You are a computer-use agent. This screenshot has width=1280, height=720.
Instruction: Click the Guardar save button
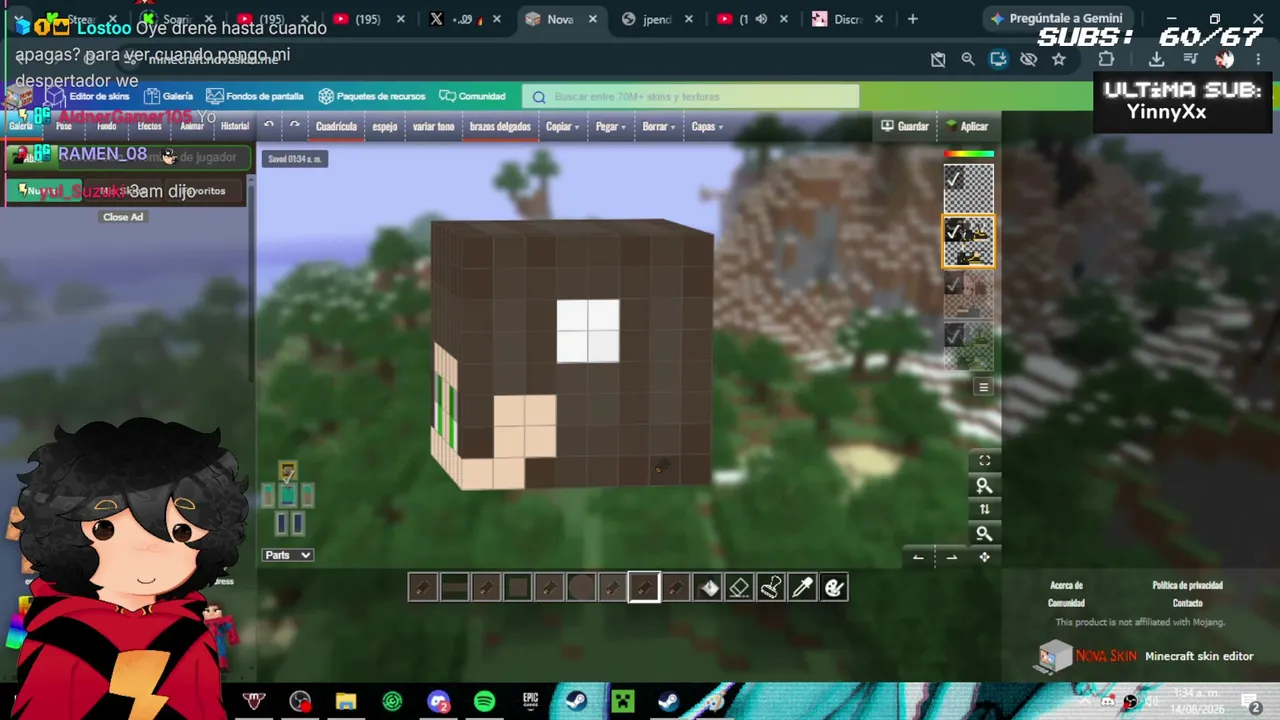[x=905, y=126]
